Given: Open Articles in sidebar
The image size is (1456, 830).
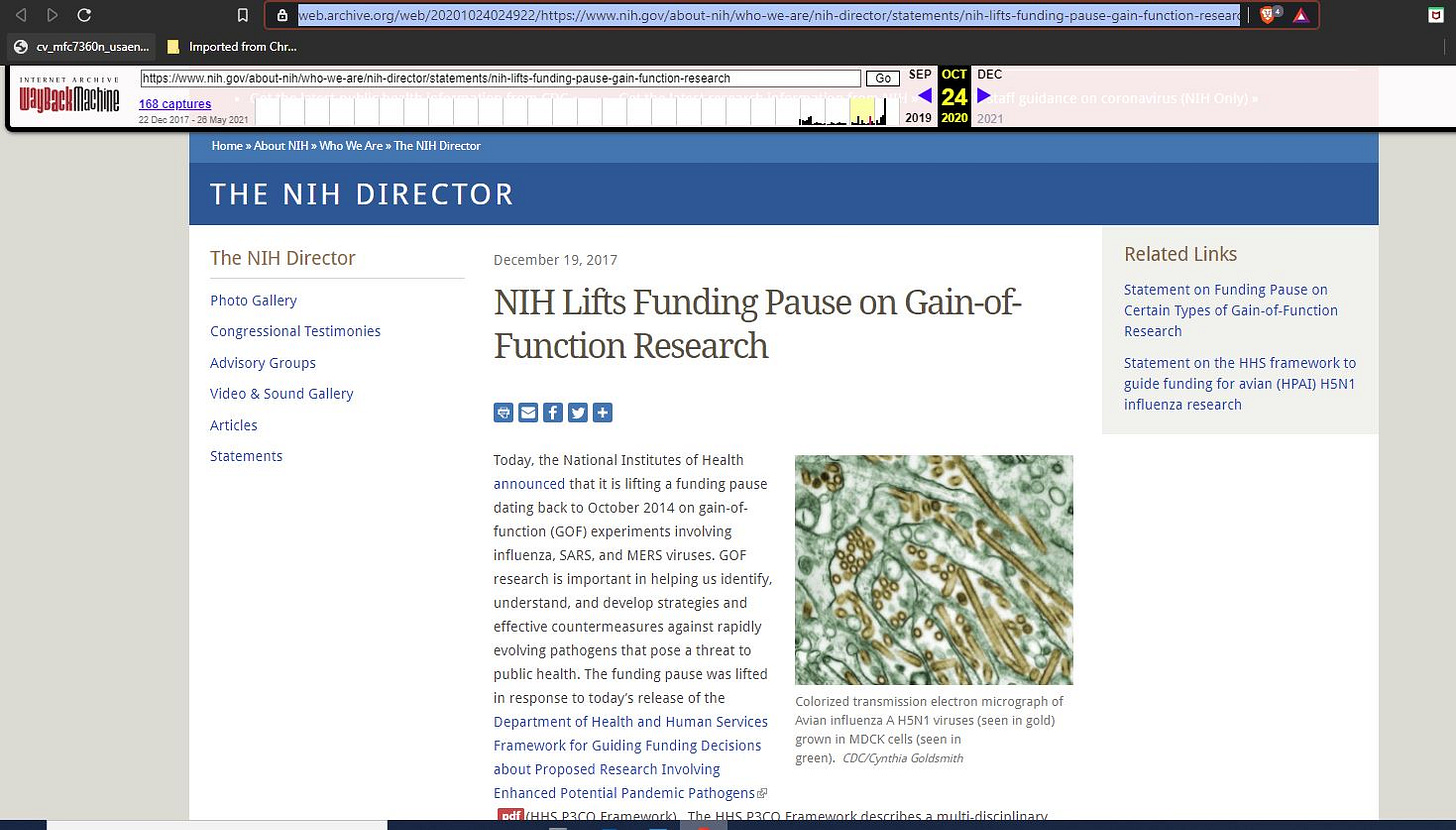Looking at the screenshot, I should coord(234,425).
